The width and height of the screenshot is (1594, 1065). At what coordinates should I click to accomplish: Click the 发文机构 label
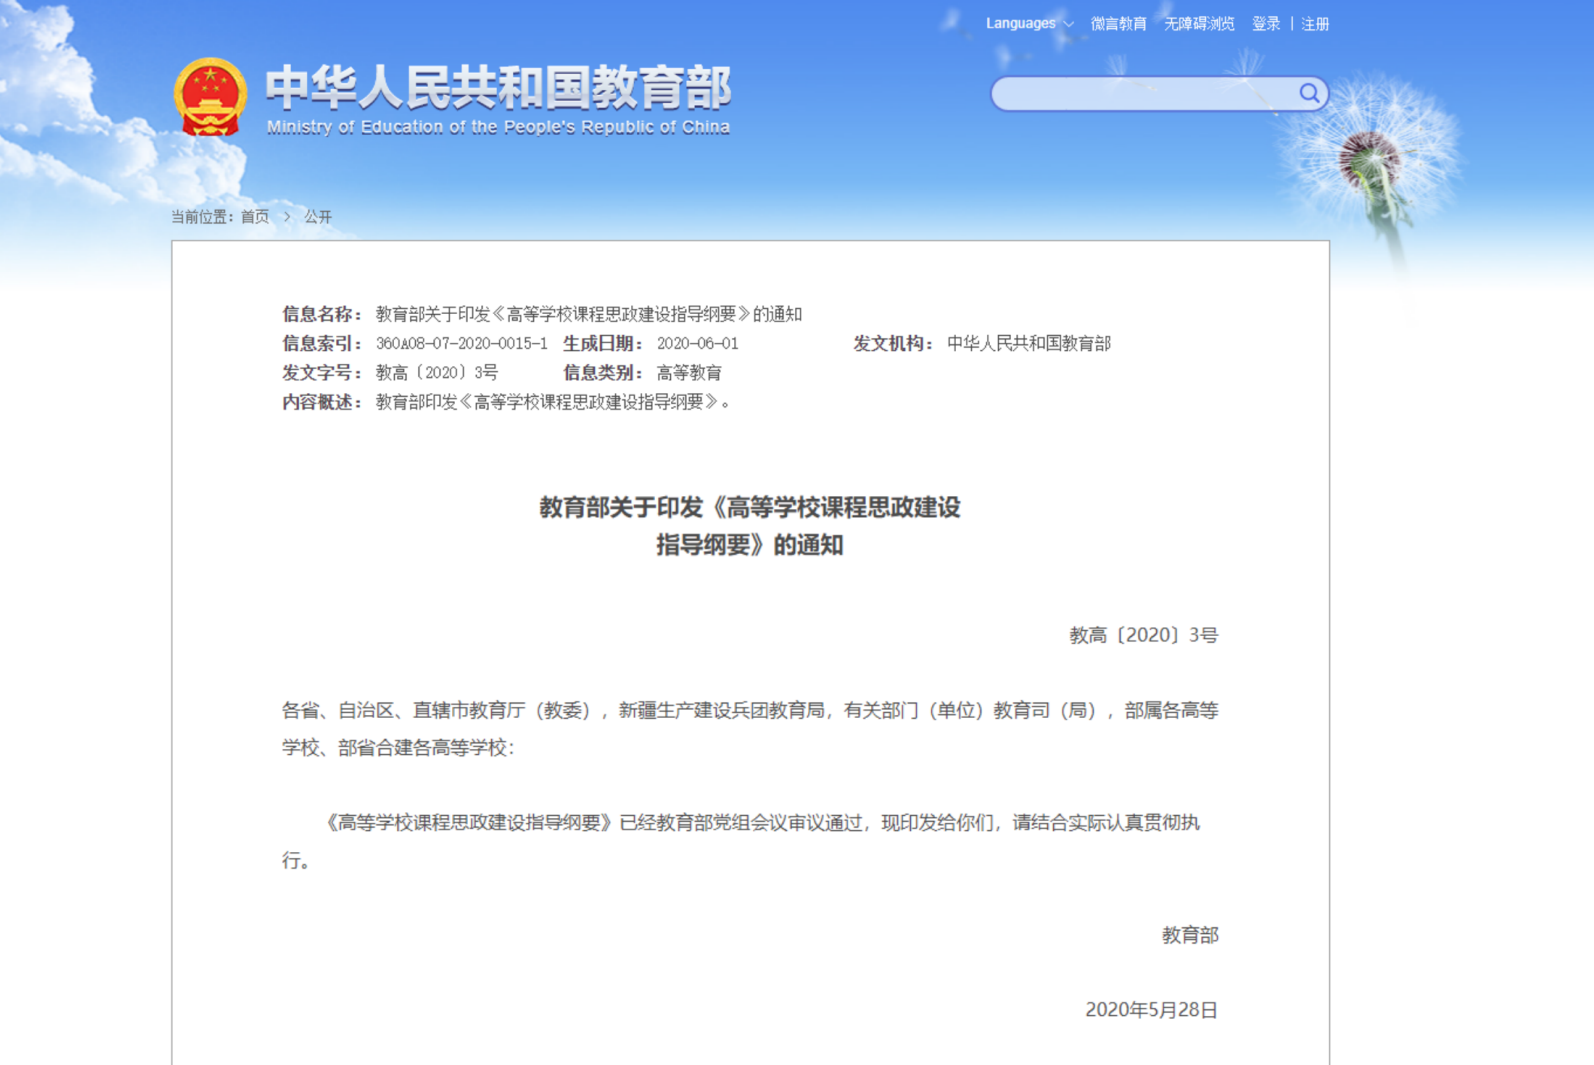pos(894,343)
